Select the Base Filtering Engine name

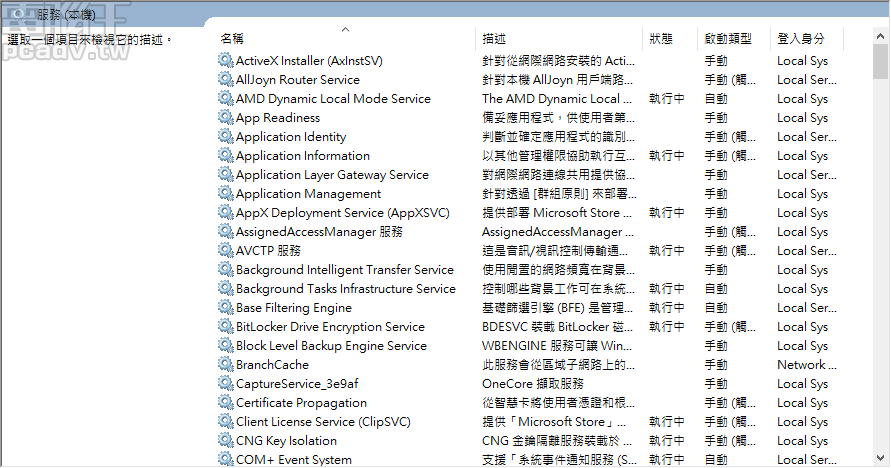point(294,308)
